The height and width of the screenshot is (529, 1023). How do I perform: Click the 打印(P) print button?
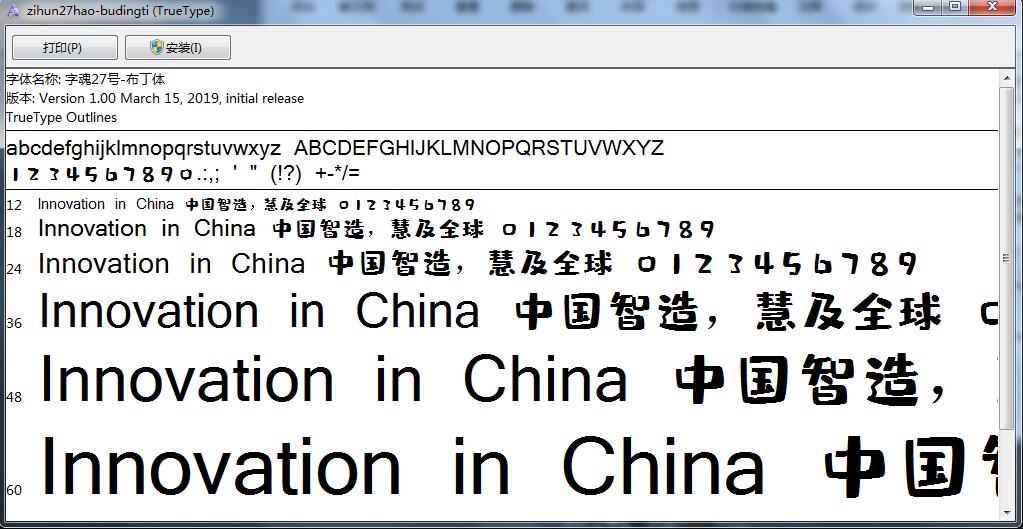point(65,48)
